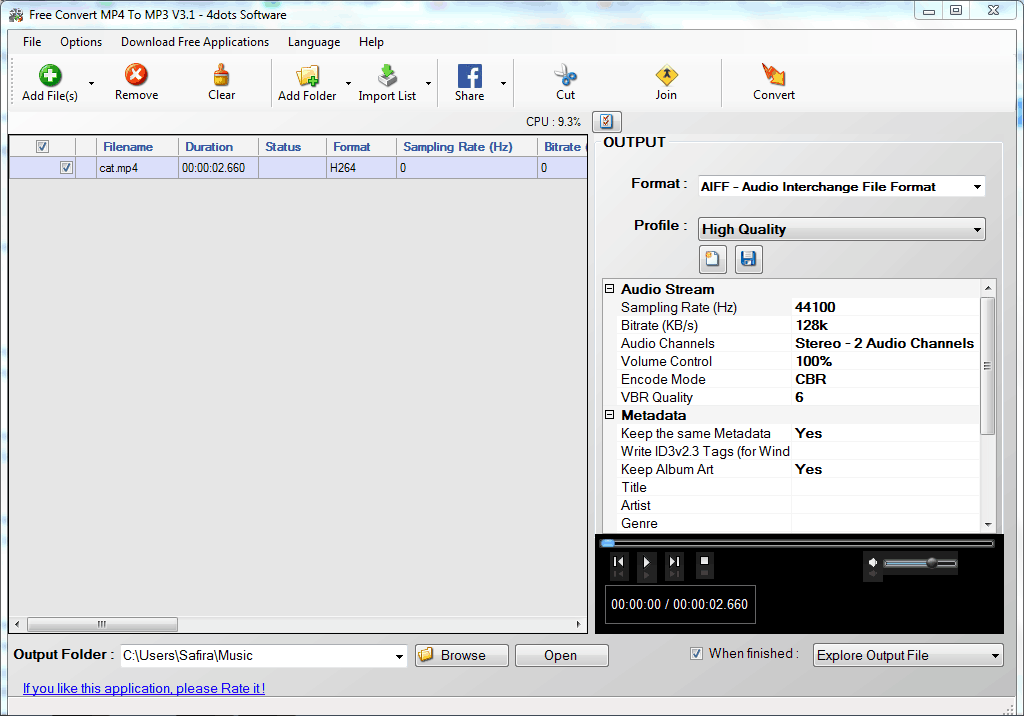Share via the Facebook icon
1024x716 pixels.
(470, 76)
